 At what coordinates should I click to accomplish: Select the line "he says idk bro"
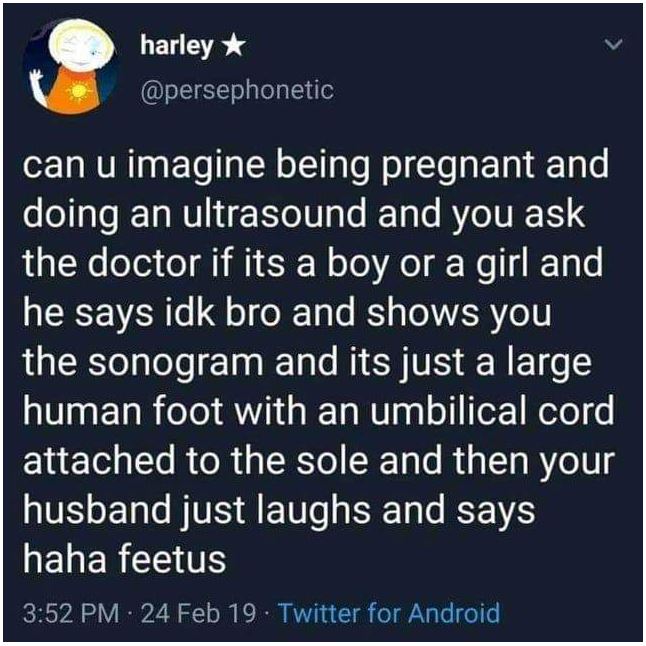[x=287, y=314]
